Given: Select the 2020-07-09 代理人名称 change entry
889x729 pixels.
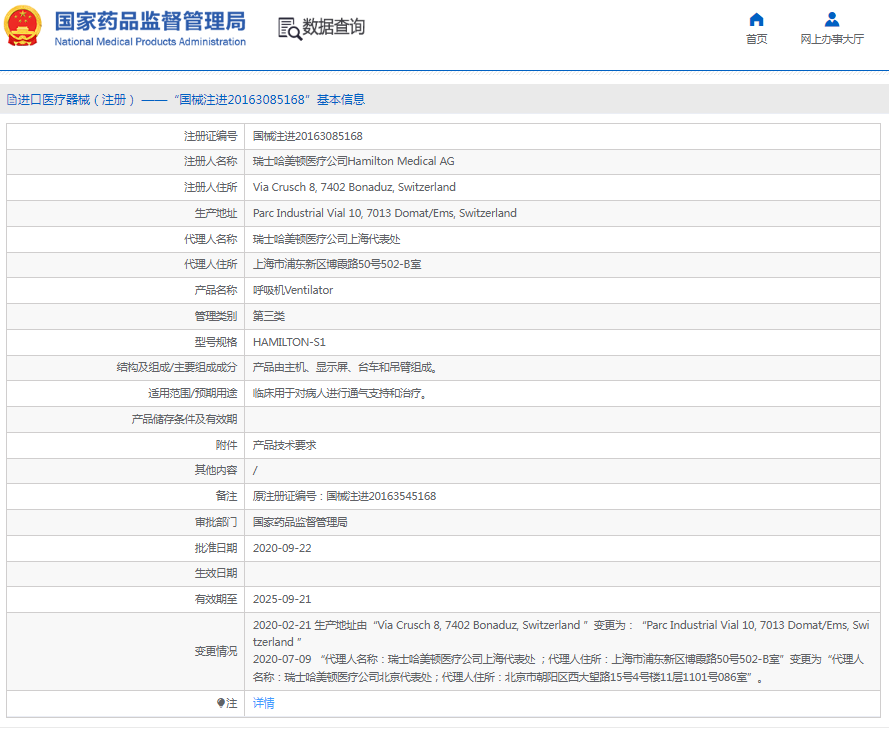Looking at the screenshot, I should 558,668.
